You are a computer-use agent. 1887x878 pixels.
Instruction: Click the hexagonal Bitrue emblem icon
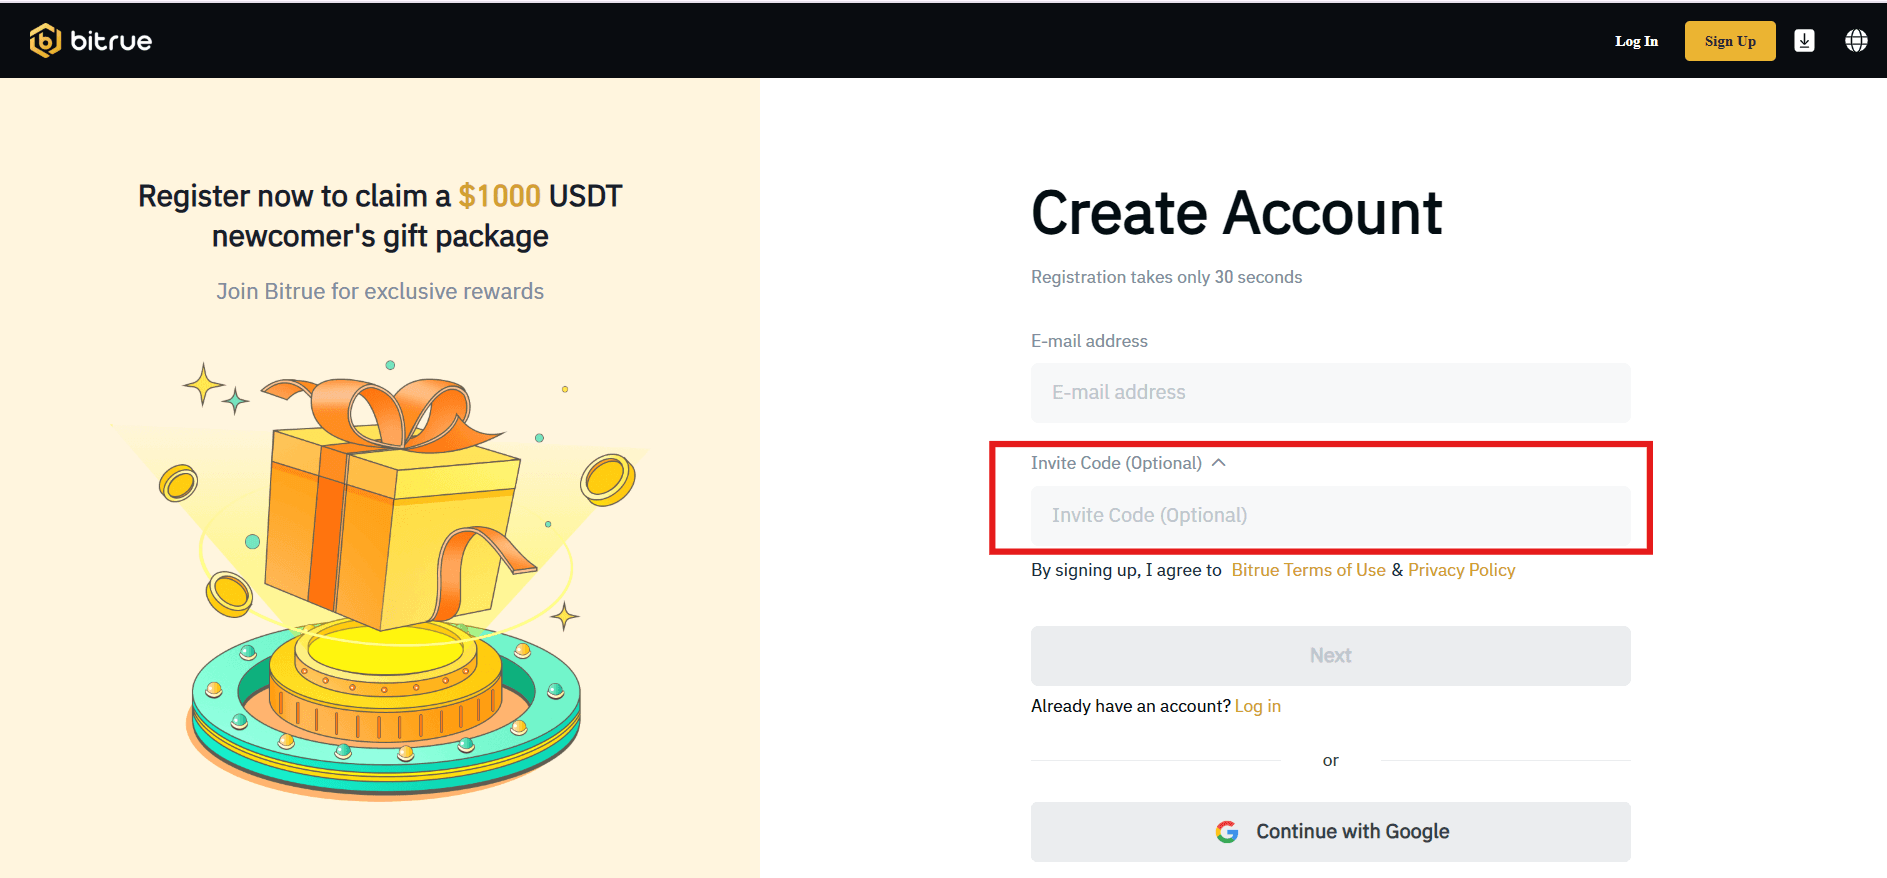point(44,40)
